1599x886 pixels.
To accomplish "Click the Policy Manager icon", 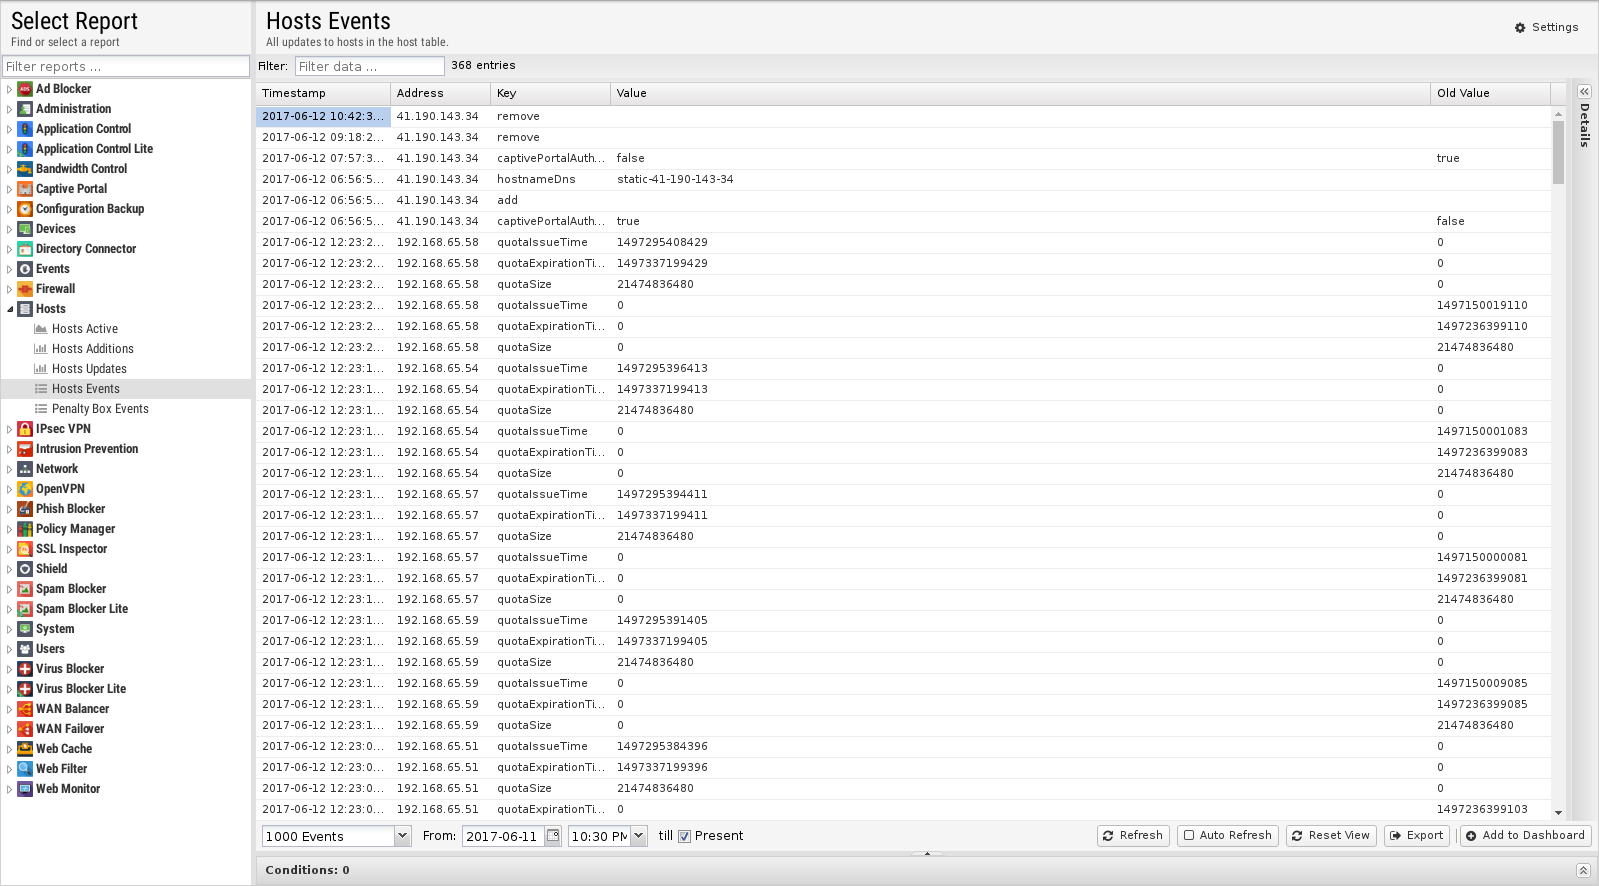I will click(x=25, y=529).
